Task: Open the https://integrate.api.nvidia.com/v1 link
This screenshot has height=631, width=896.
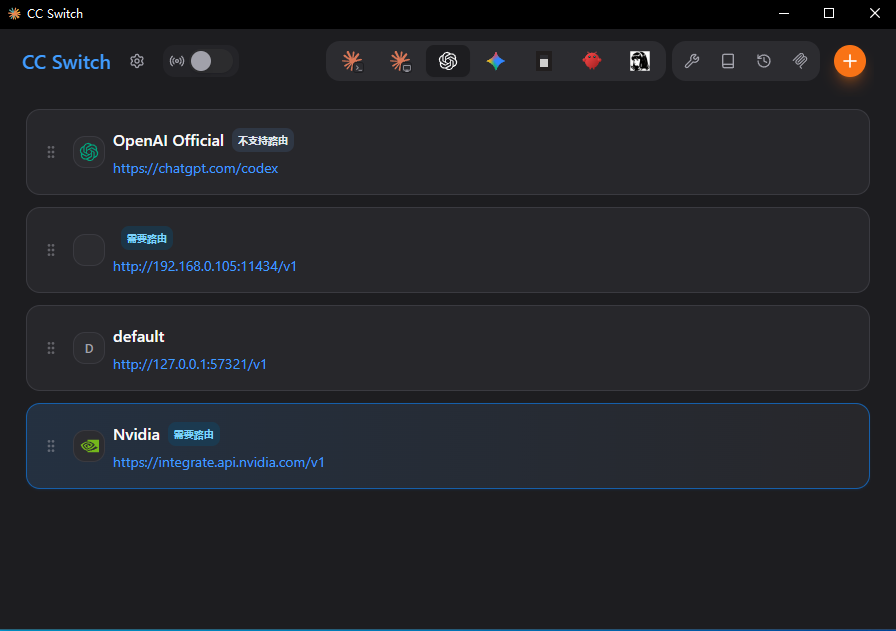Action: pos(219,462)
